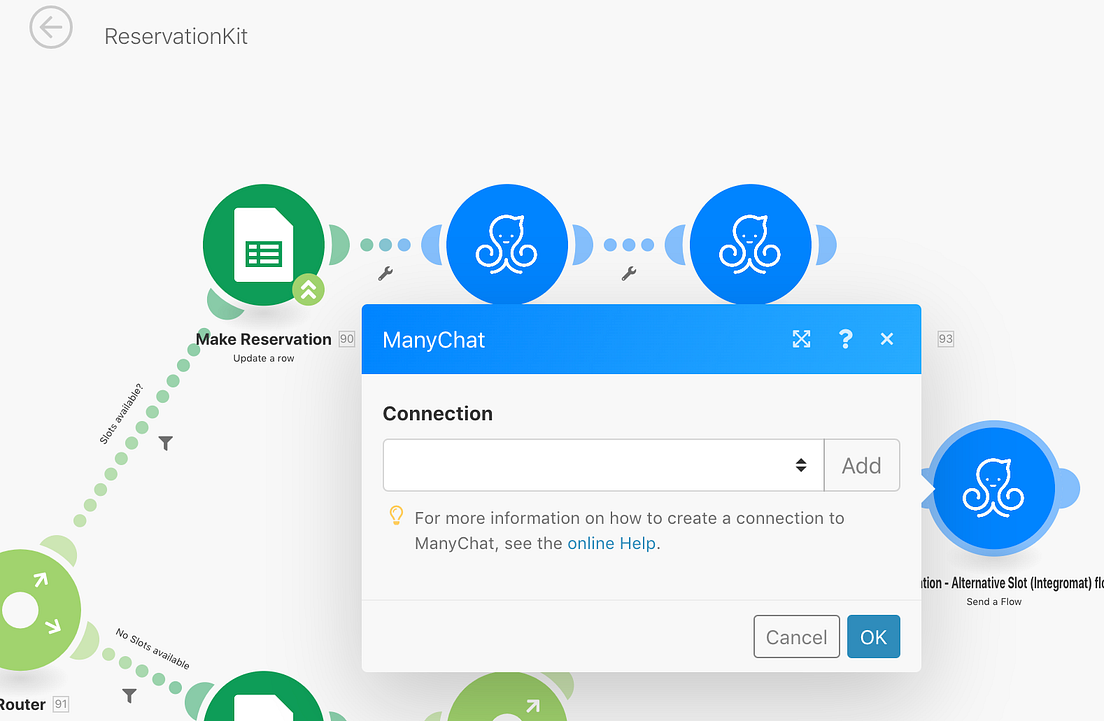Click the Make Reservation module label

point(263,339)
